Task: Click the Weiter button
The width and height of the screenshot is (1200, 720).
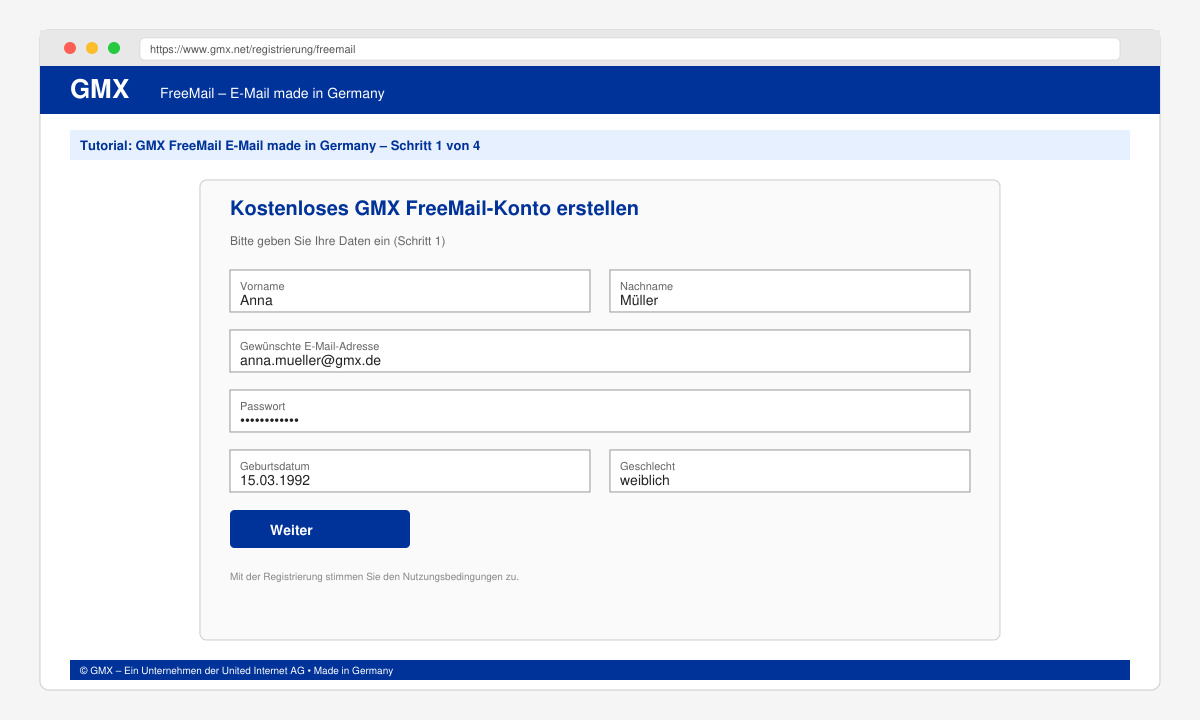Action: point(320,529)
